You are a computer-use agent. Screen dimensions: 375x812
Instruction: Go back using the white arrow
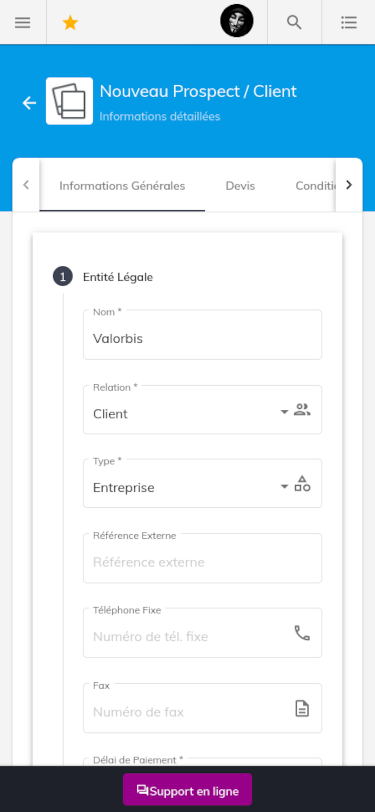point(29,103)
